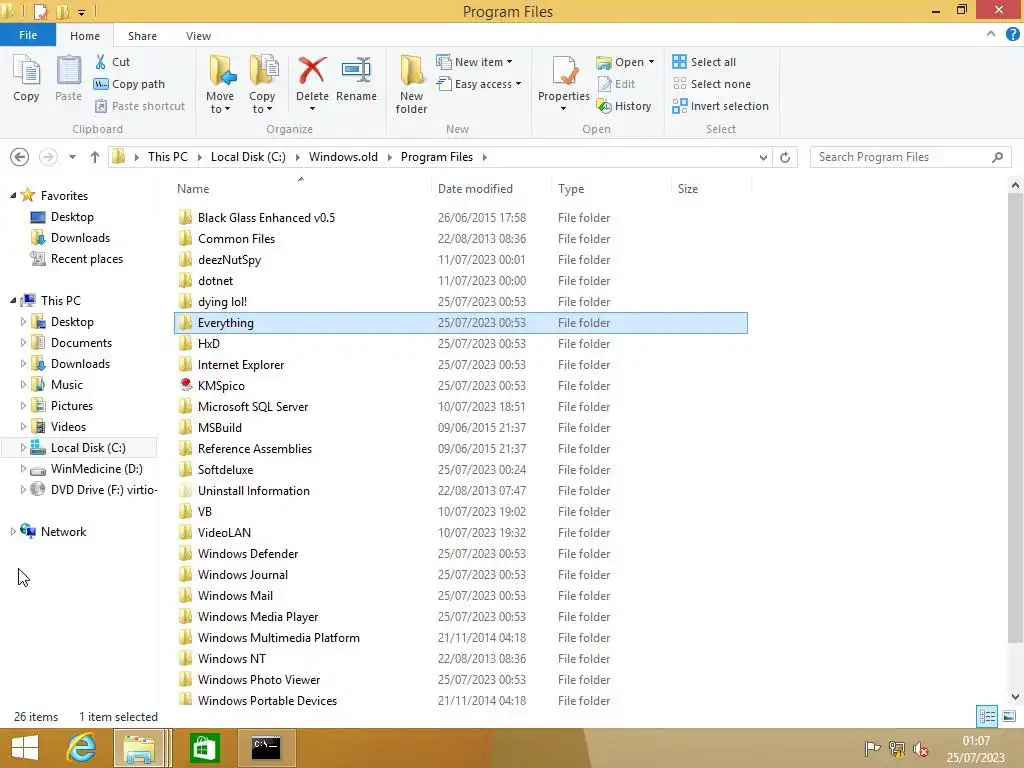Go back with the Back arrow
1024x768 pixels.
tap(20, 157)
